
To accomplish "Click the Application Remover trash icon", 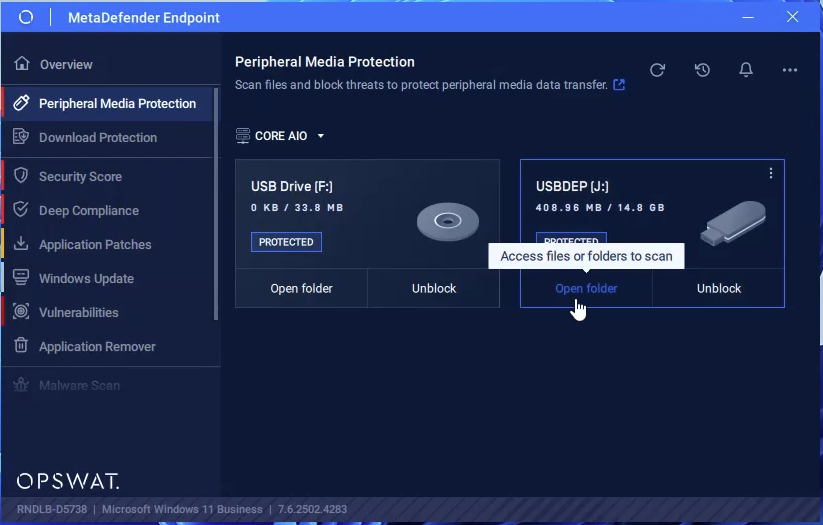I will pos(21,345).
